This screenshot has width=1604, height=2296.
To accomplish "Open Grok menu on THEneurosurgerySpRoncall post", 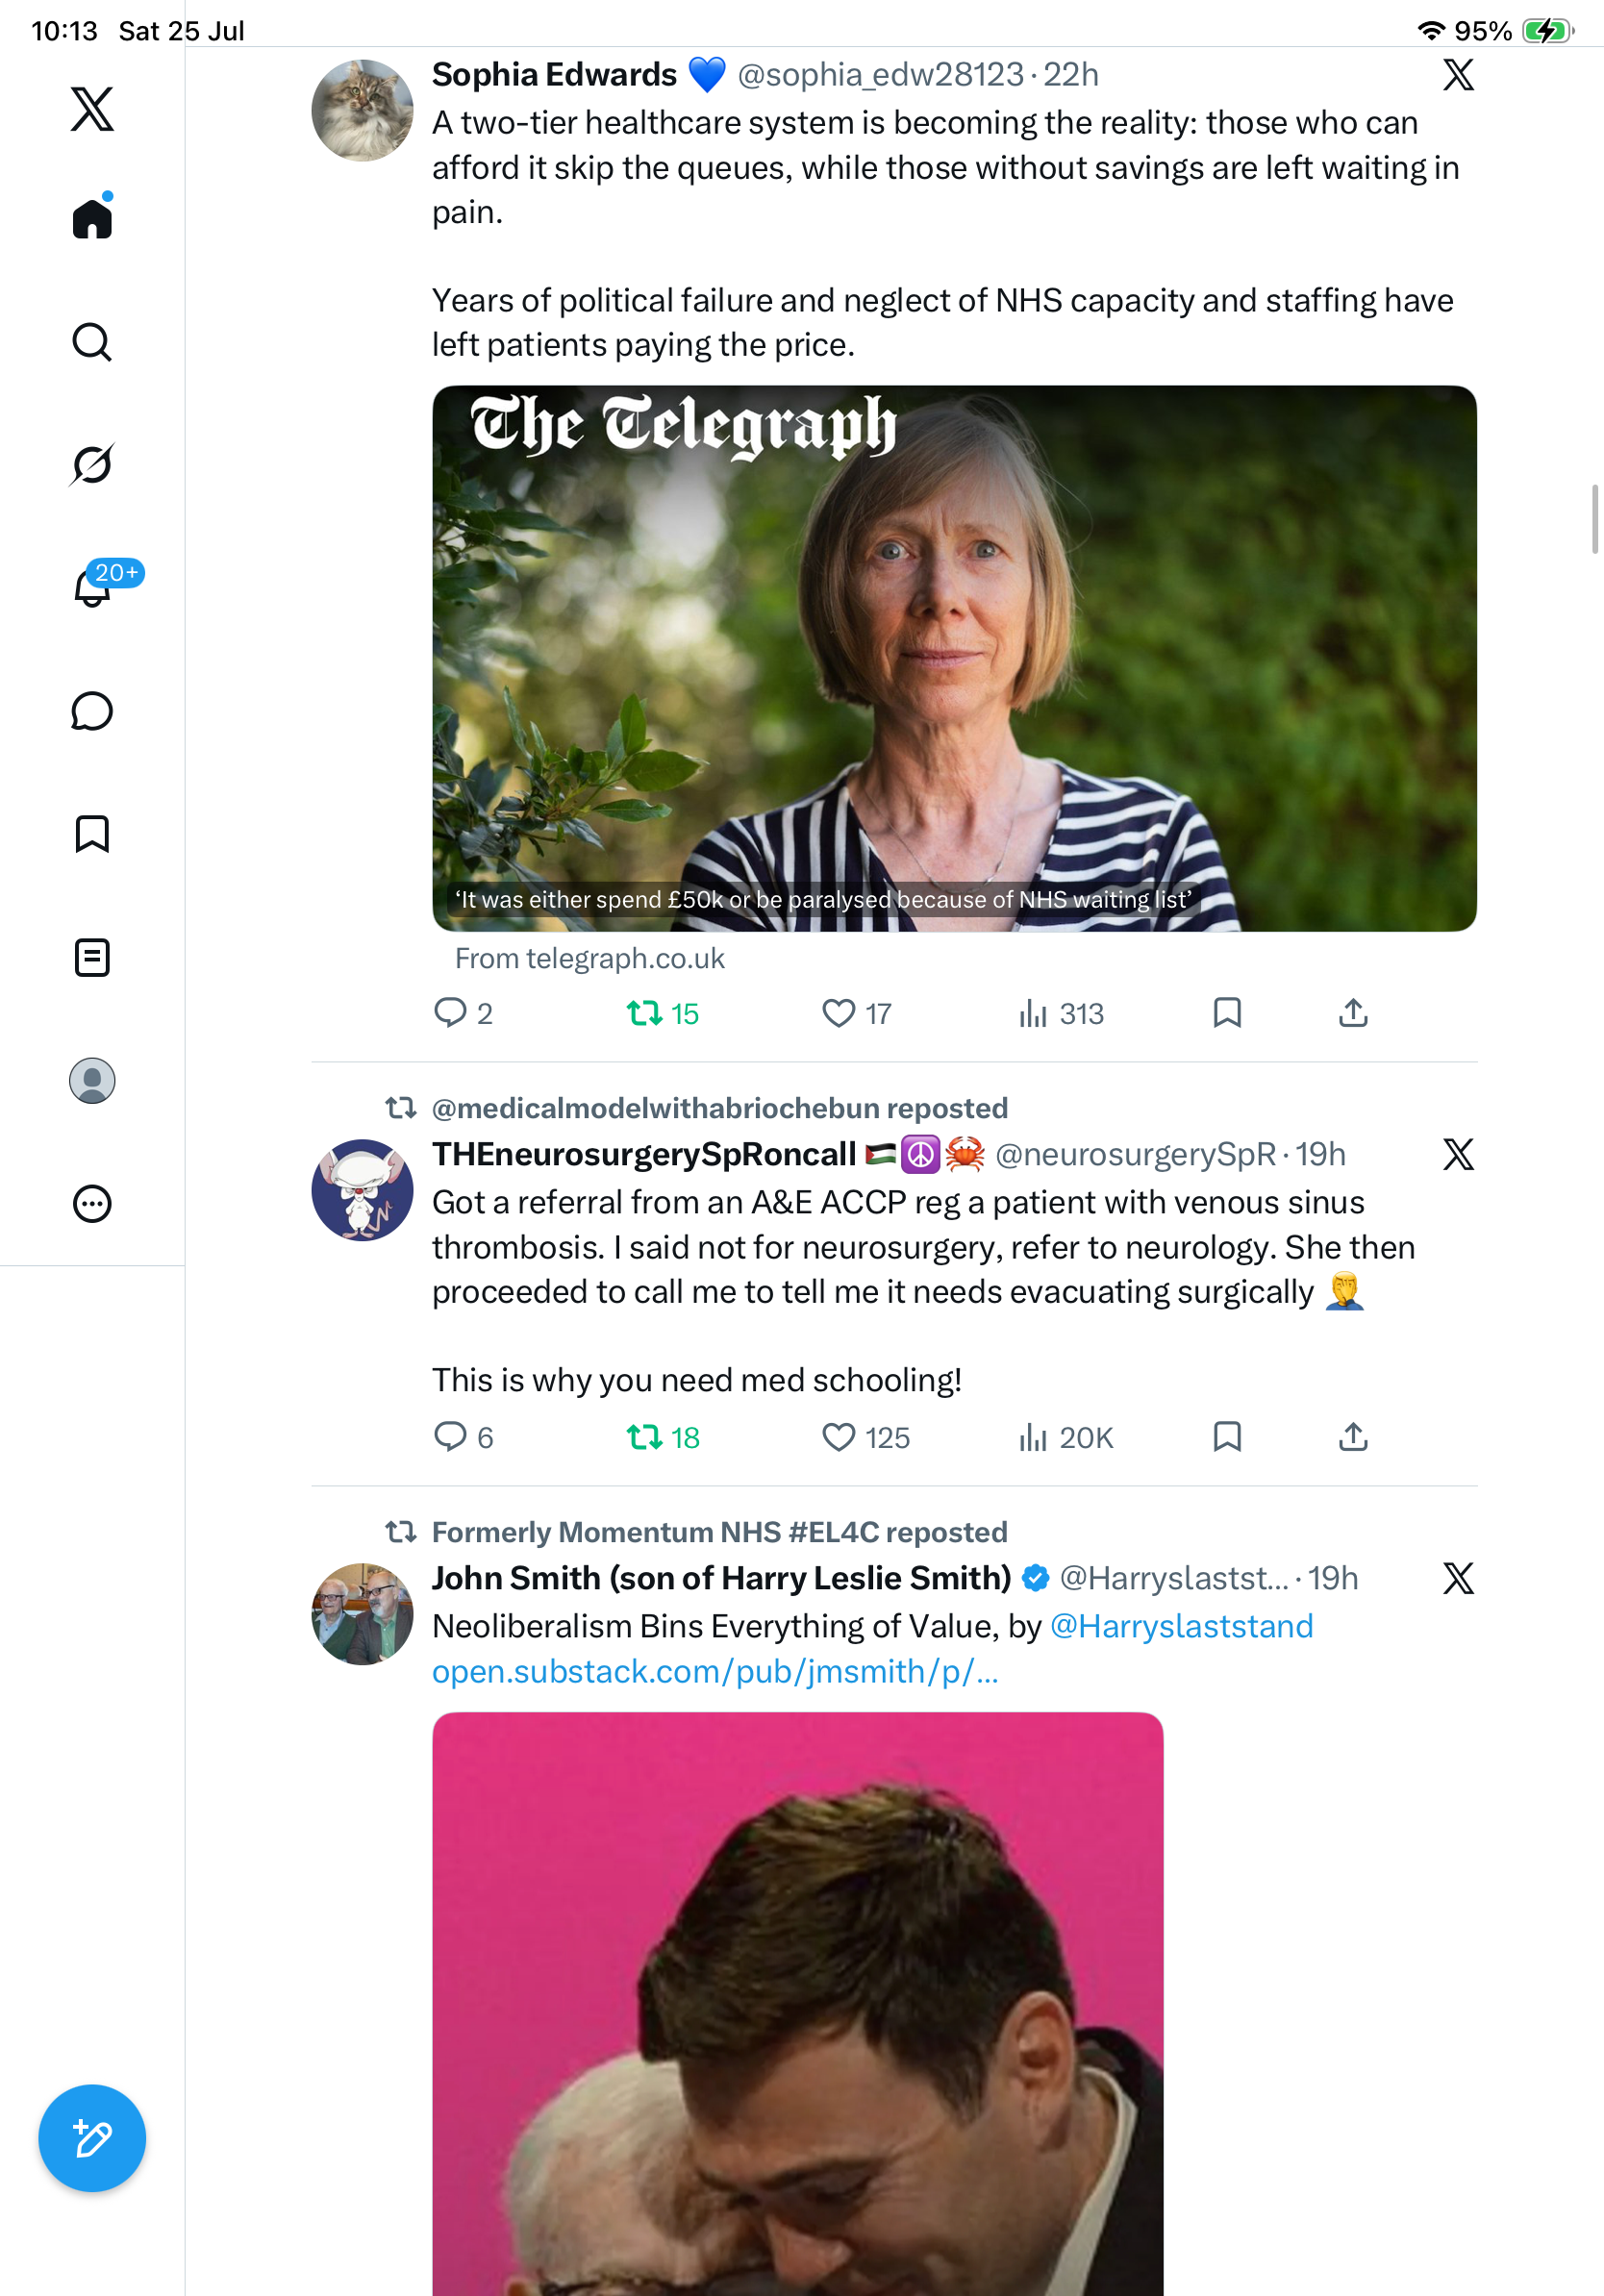I will 1458,1154.
